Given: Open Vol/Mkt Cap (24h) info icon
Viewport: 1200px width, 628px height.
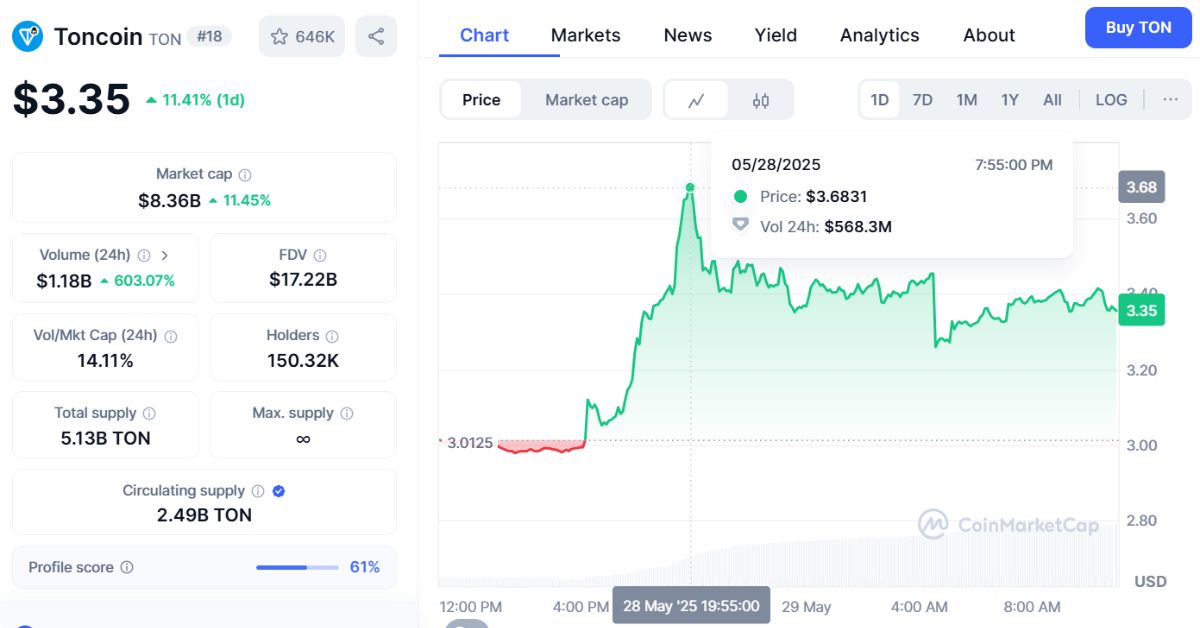Looking at the screenshot, I should click(x=170, y=336).
